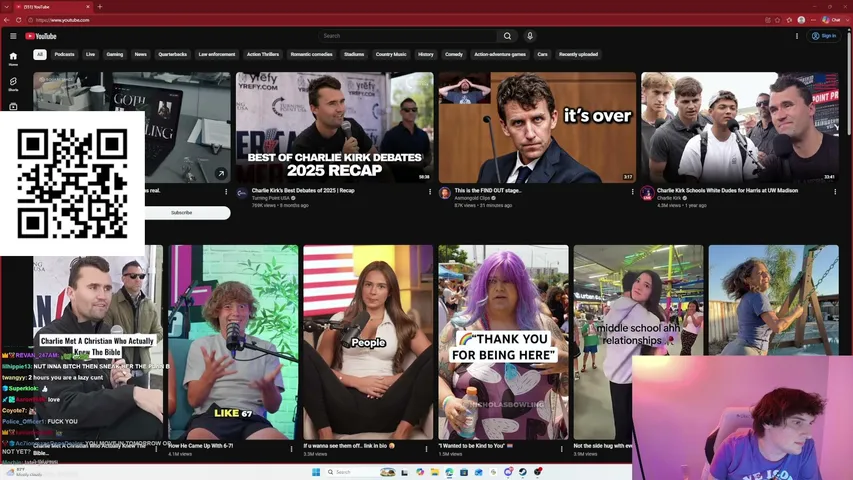Open title Charlie Kirk's Best Debates of 2025

coord(303,190)
